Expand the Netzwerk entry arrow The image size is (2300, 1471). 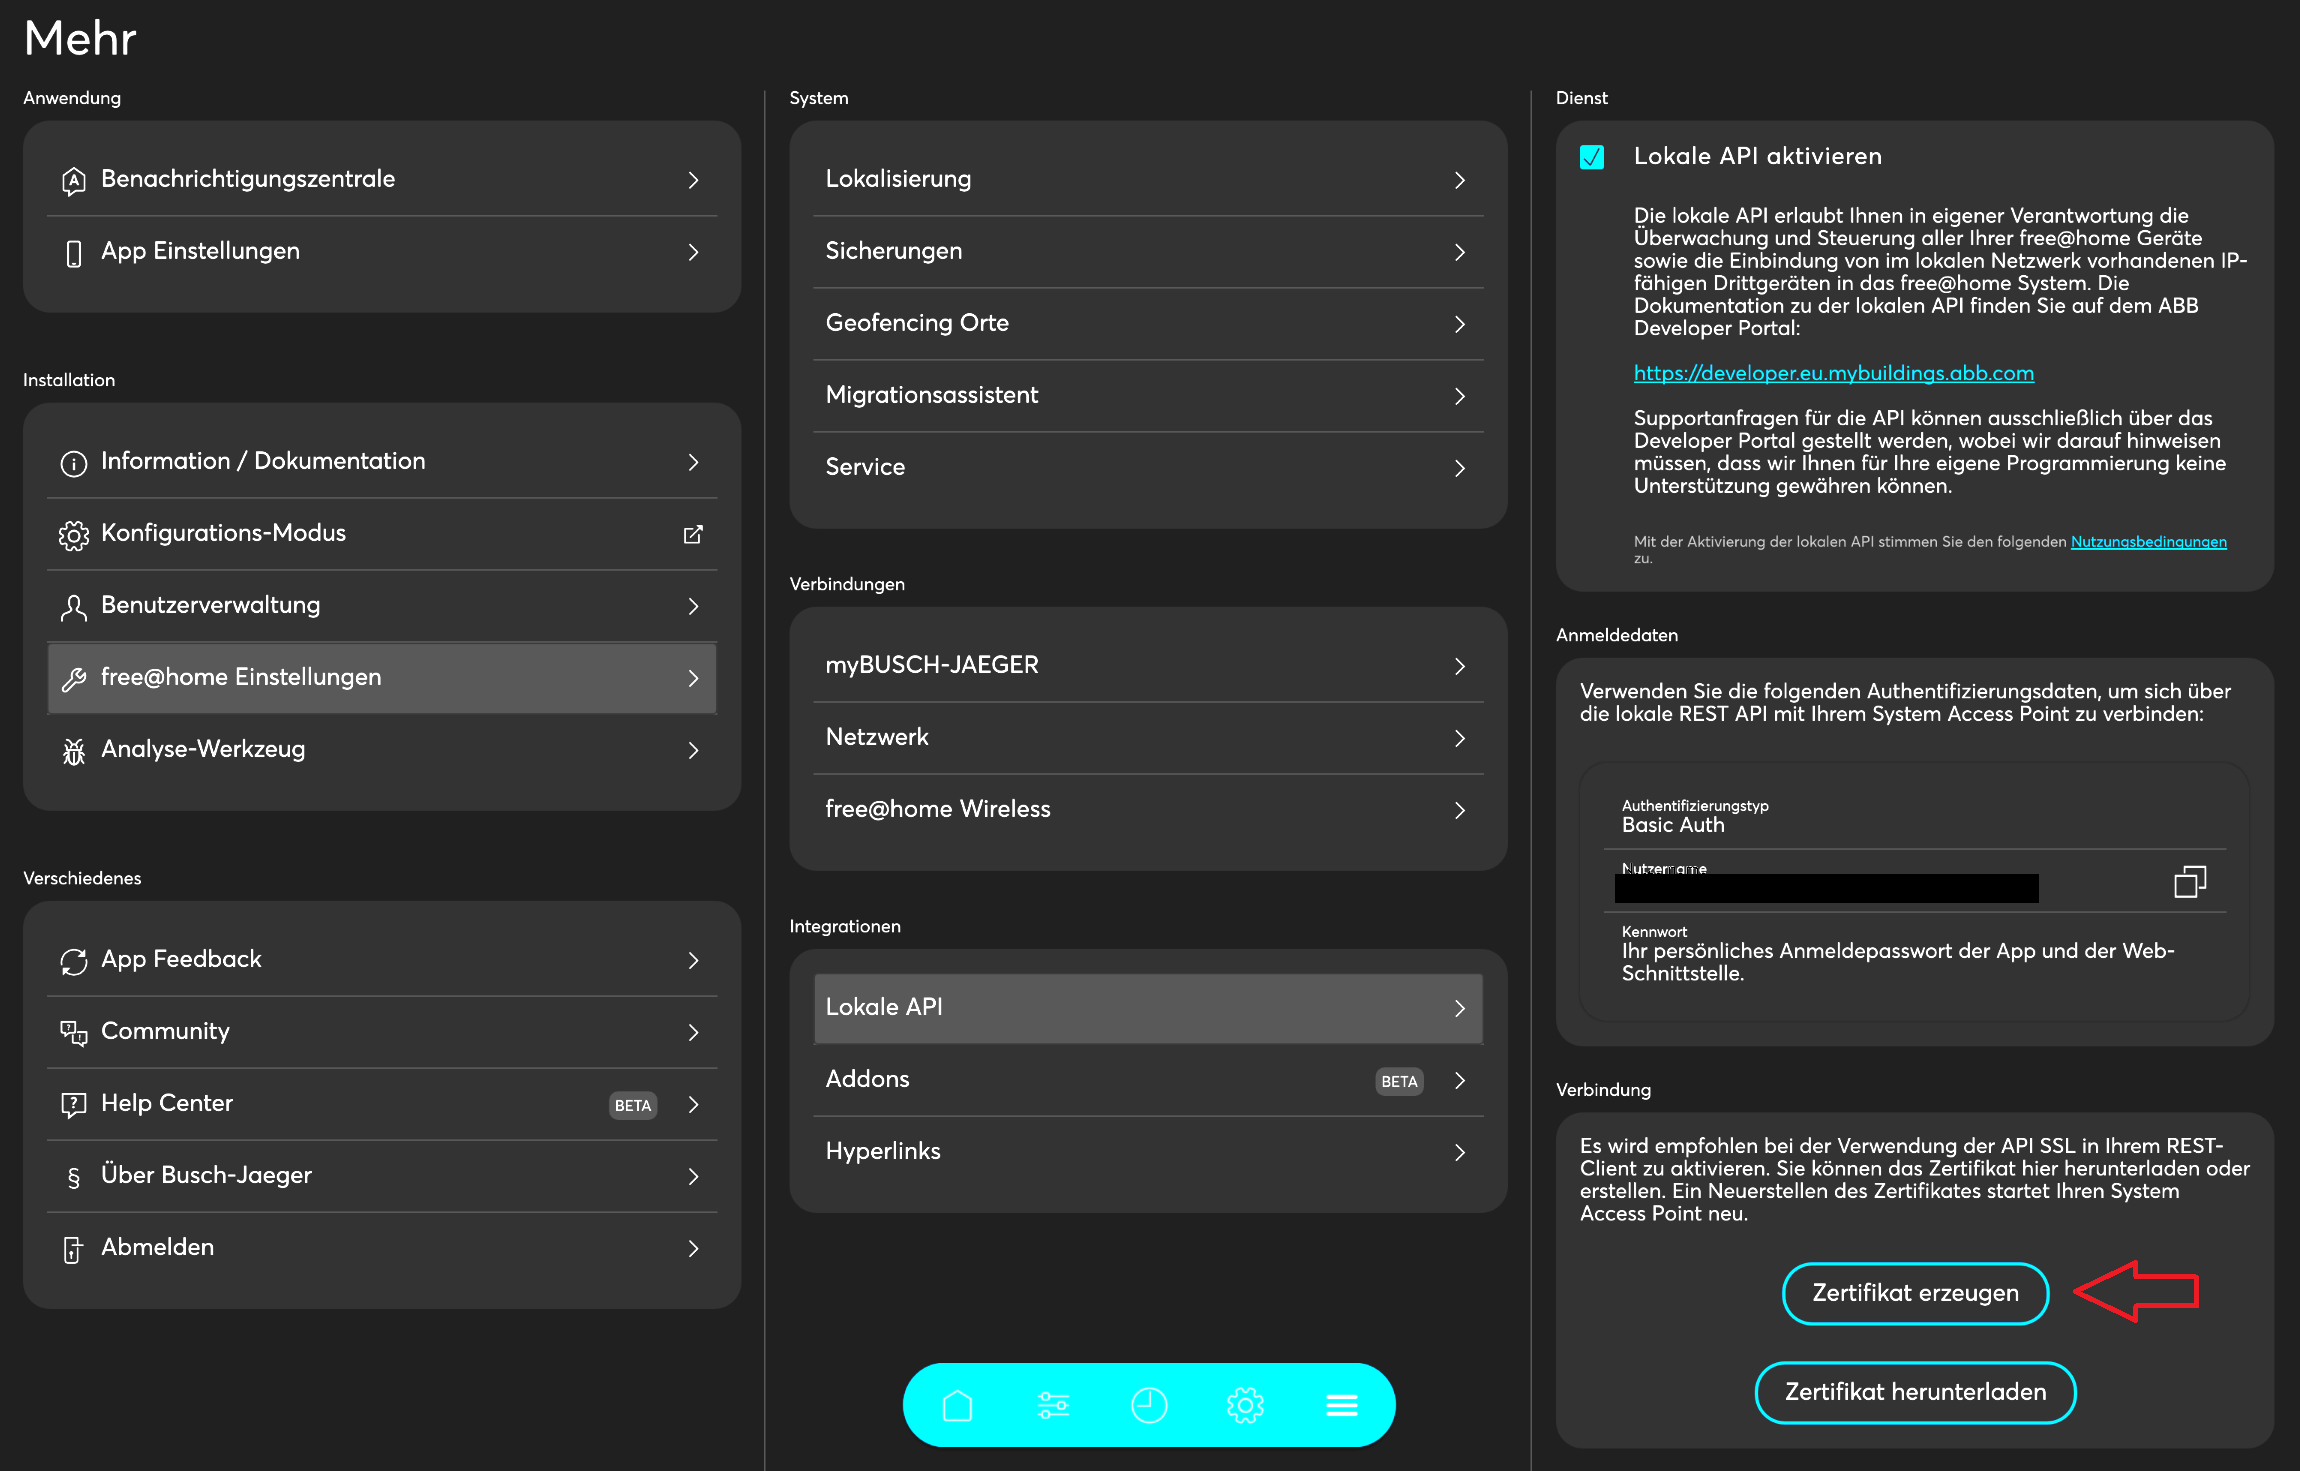pos(1459,738)
